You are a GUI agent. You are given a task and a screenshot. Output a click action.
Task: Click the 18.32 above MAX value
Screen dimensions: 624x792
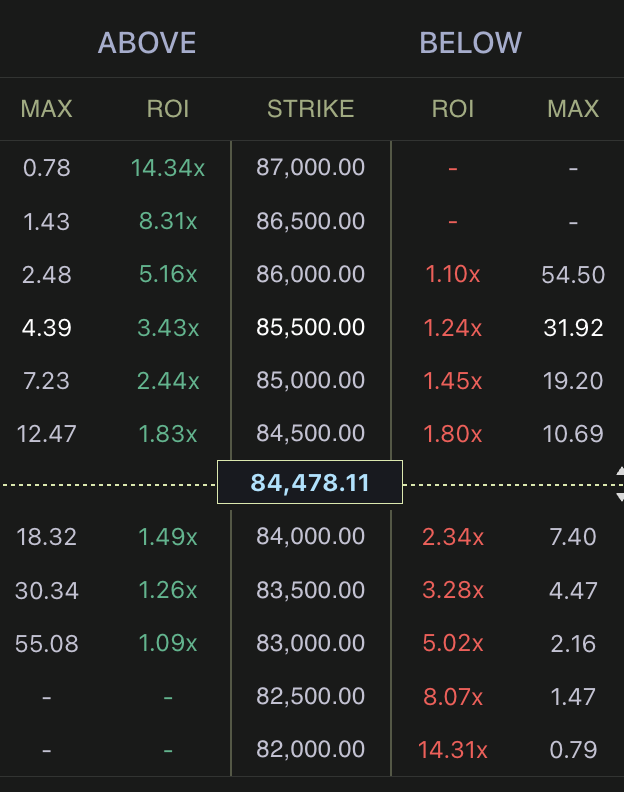click(46, 537)
